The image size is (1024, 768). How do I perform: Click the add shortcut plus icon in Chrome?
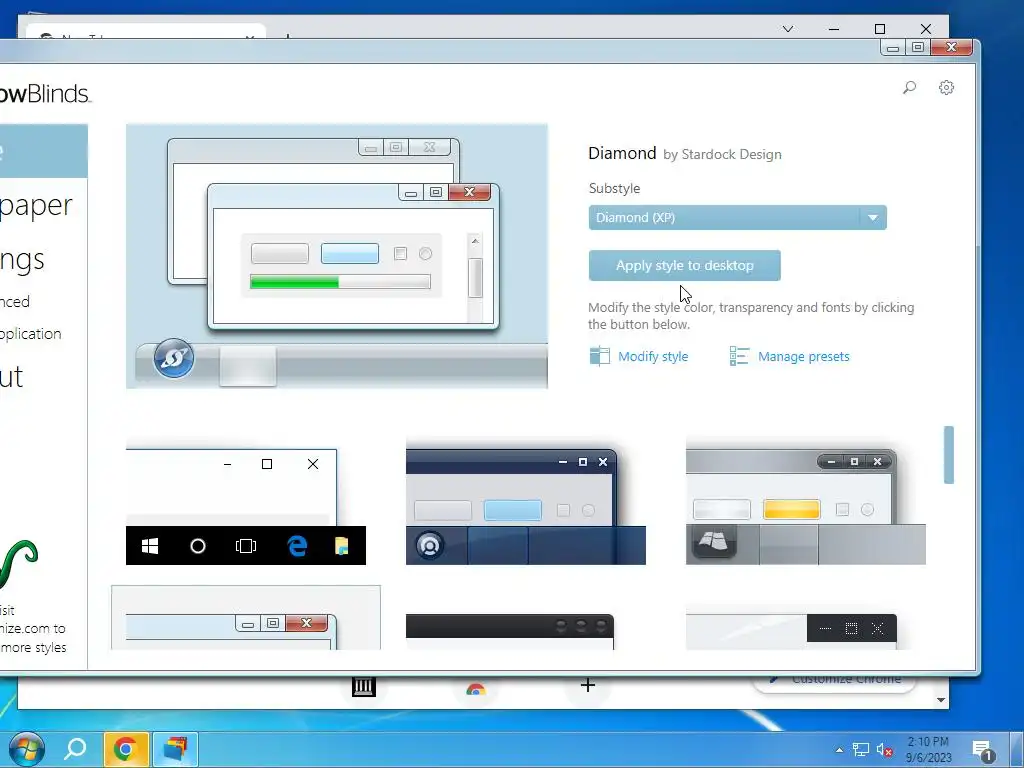coord(587,684)
